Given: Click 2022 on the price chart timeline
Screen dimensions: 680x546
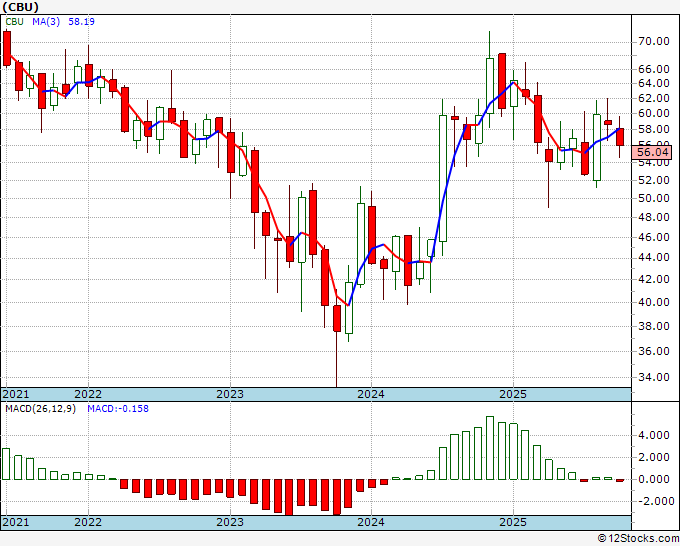Looking at the screenshot, I should pos(88,394).
